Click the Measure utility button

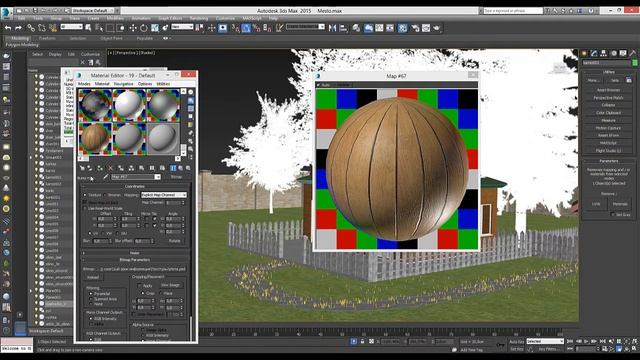[609, 120]
